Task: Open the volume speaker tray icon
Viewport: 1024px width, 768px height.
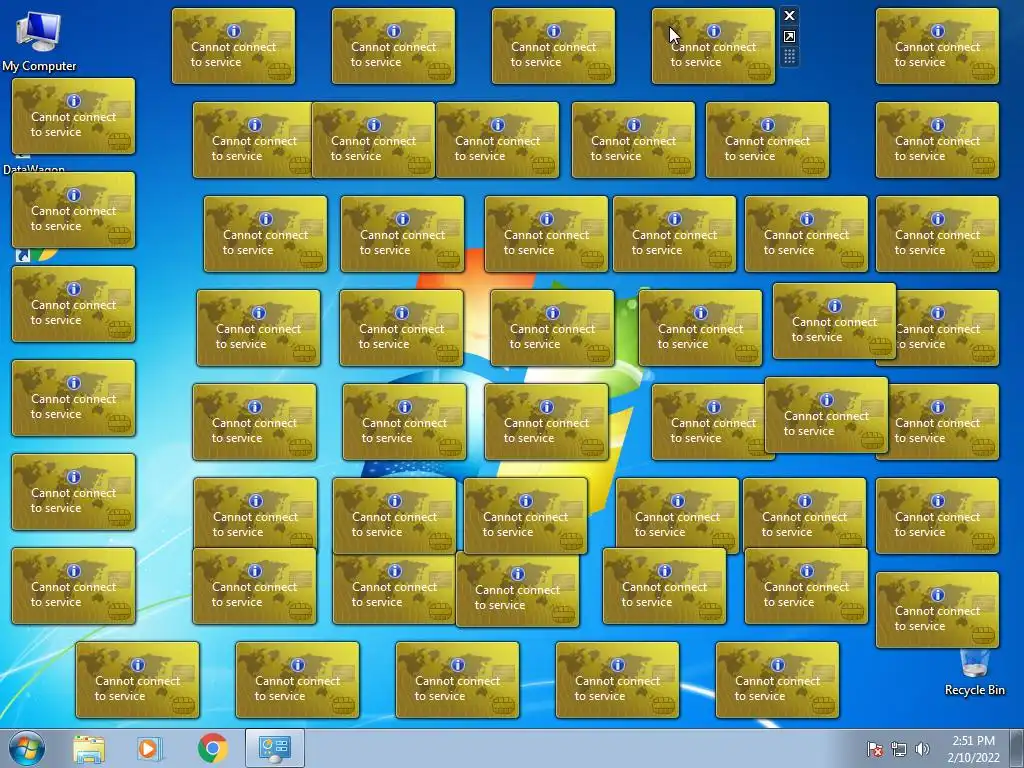Action: [922, 749]
